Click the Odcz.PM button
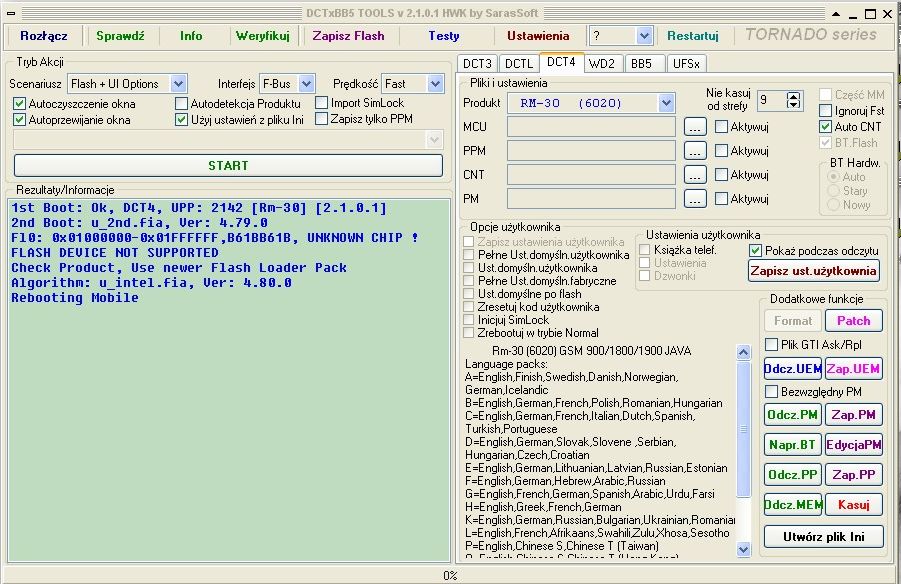Image resolution: width=901 pixels, height=584 pixels. point(793,414)
